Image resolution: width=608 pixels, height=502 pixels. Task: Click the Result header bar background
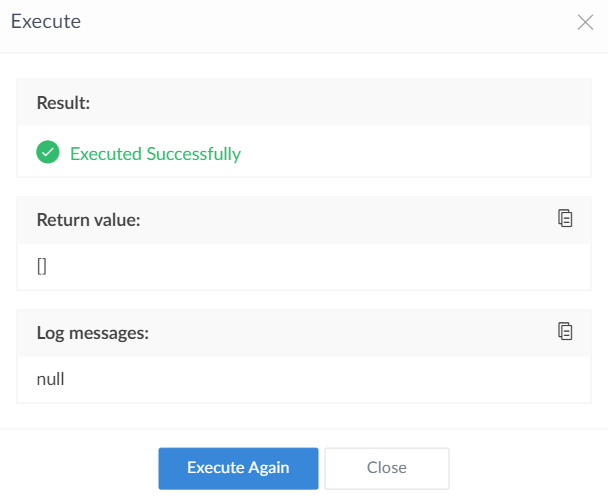(350, 103)
